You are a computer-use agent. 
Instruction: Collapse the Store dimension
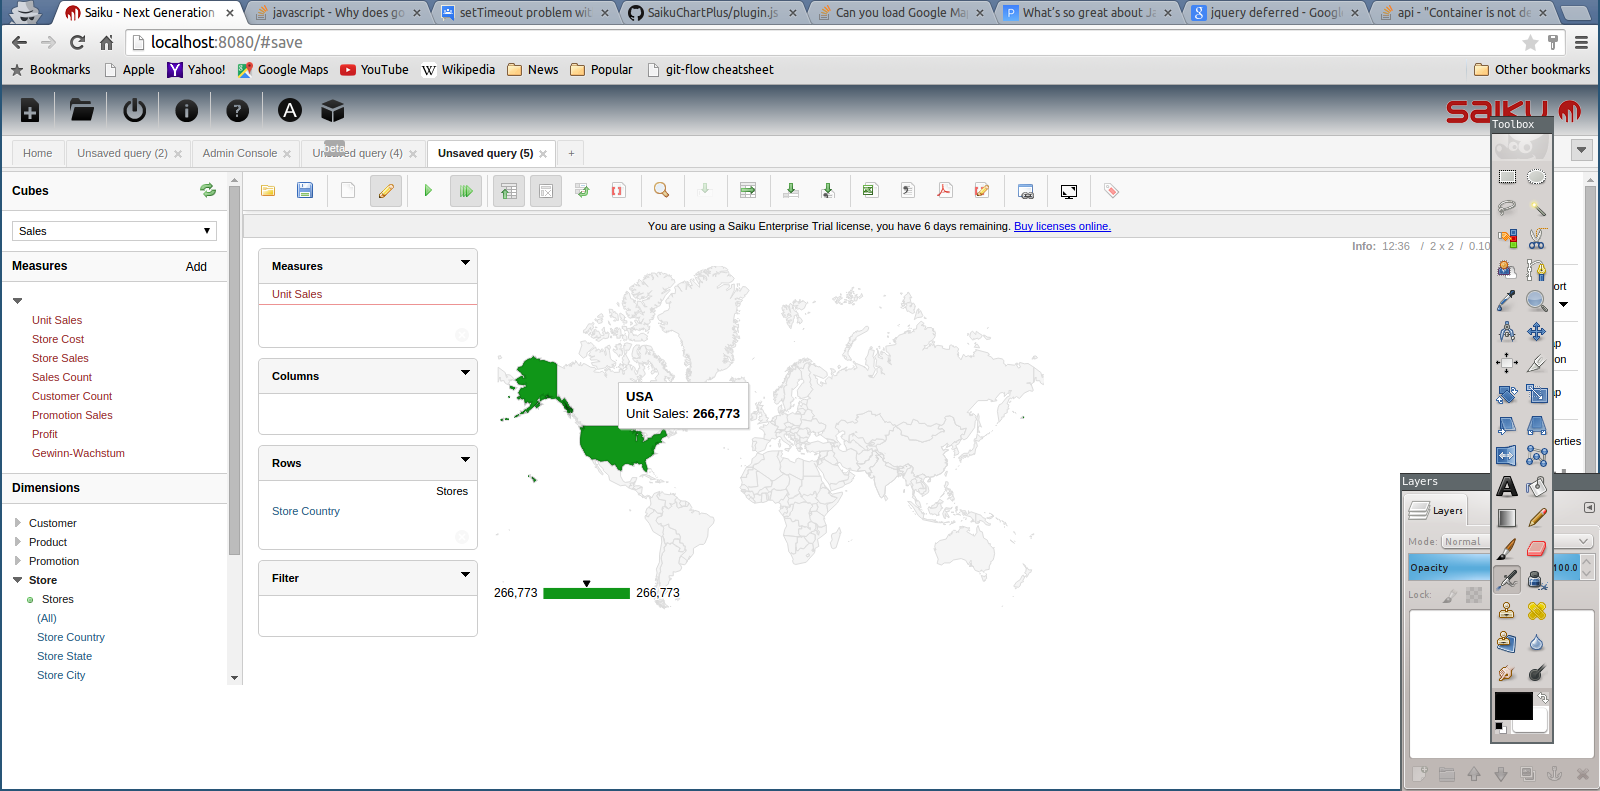click(x=18, y=580)
